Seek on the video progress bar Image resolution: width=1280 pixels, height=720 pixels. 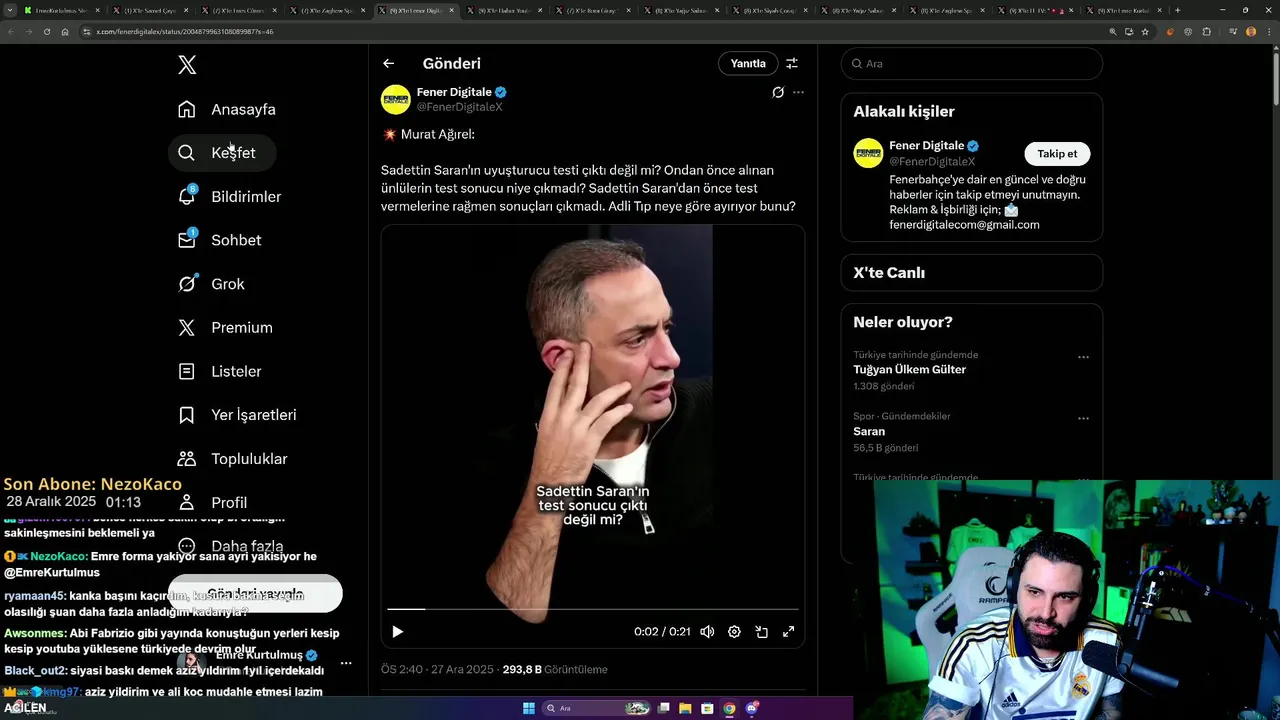coord(593,608)
